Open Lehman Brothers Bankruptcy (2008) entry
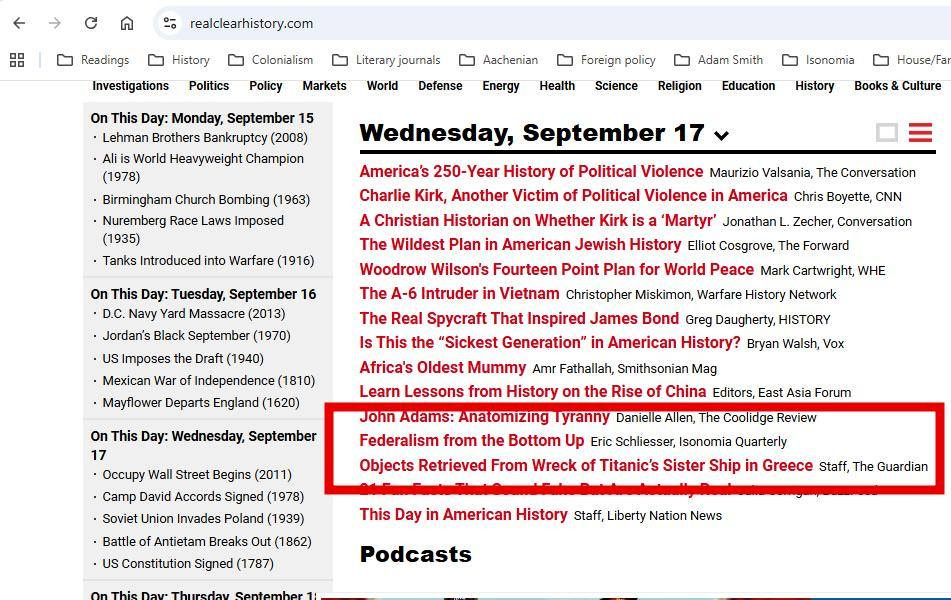 coord(205,138)
